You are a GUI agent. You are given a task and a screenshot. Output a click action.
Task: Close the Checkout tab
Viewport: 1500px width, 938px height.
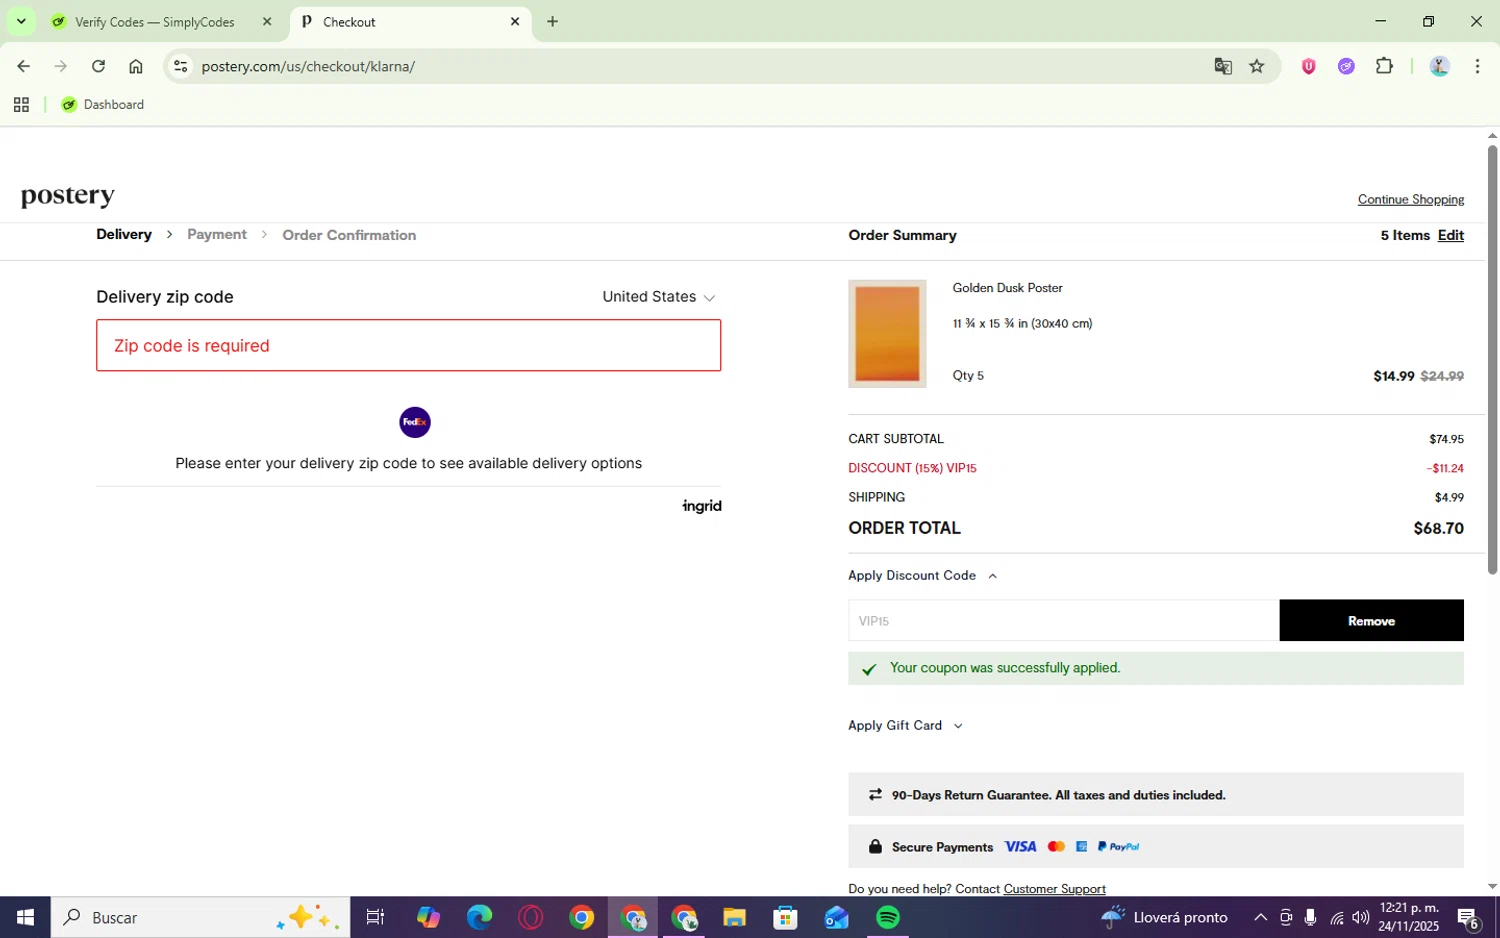point(515,21)
